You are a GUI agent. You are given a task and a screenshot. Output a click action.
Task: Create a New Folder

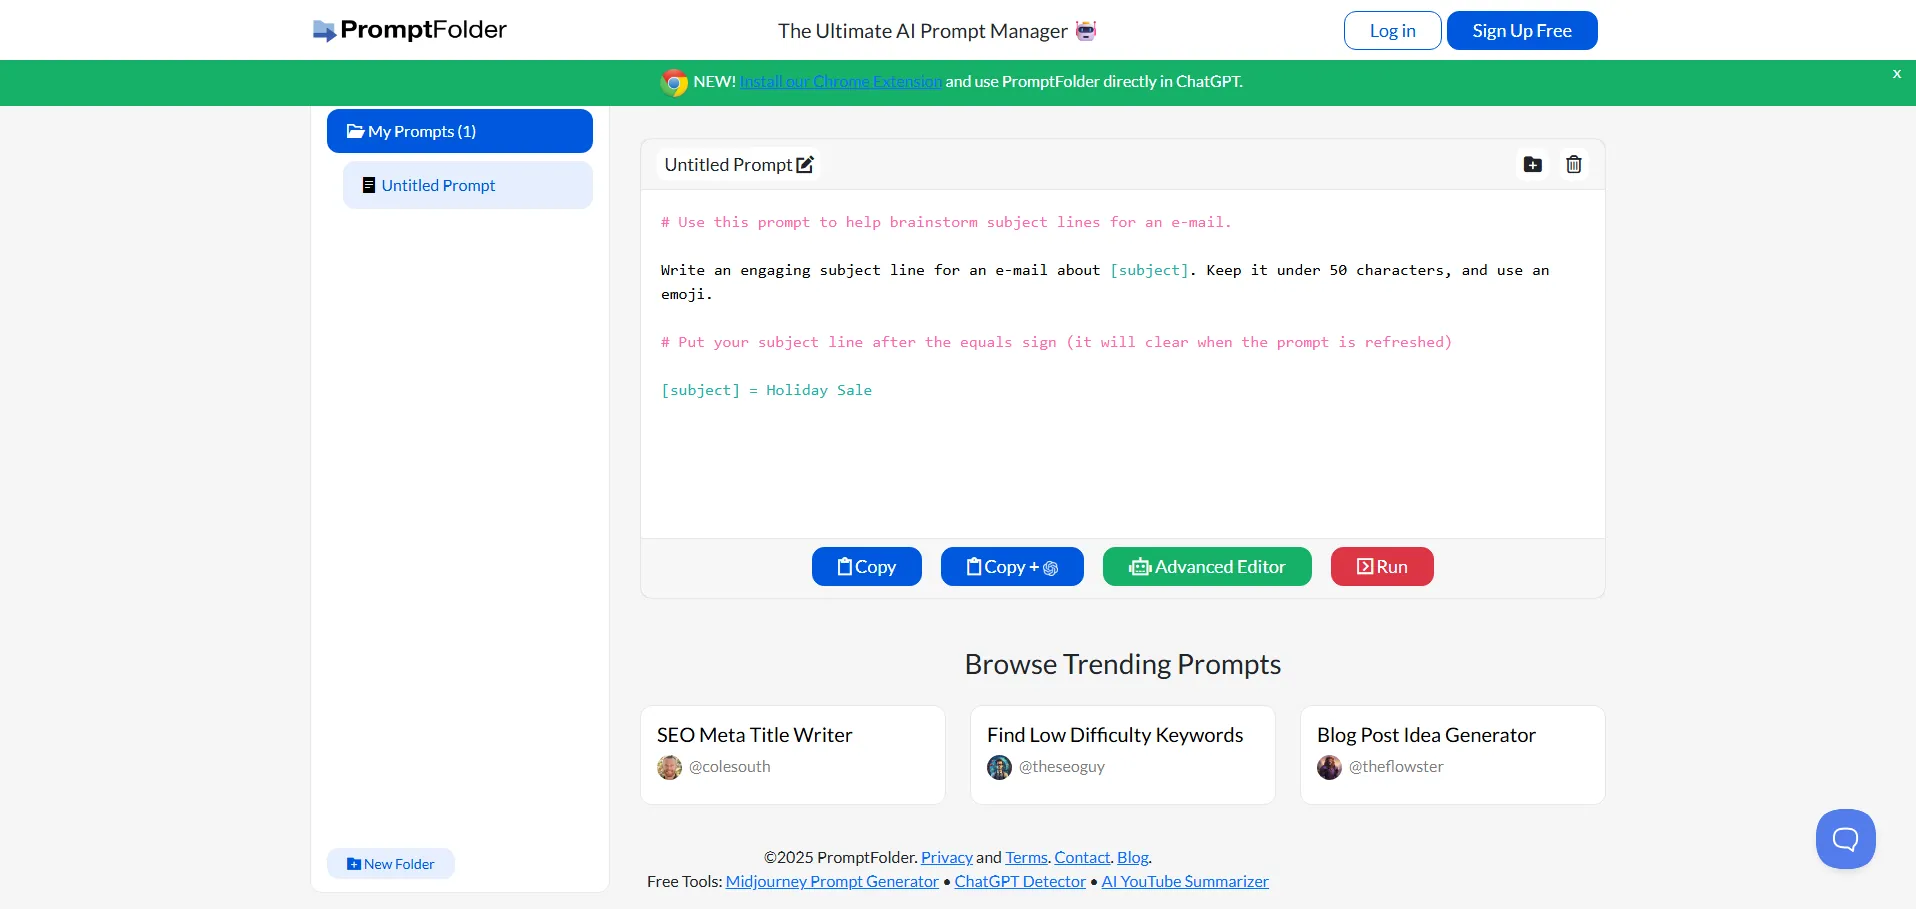(x=391, y=864)
